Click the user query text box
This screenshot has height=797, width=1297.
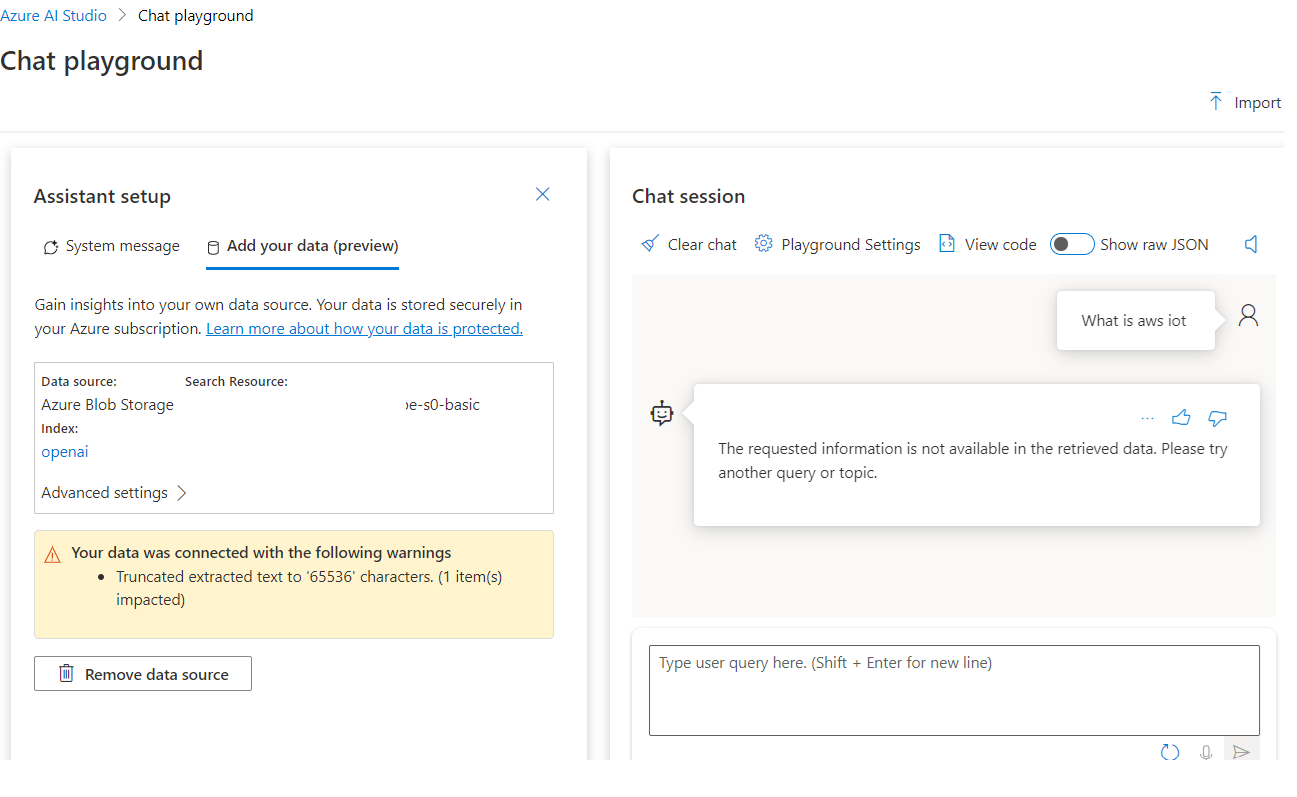(954, 690)
